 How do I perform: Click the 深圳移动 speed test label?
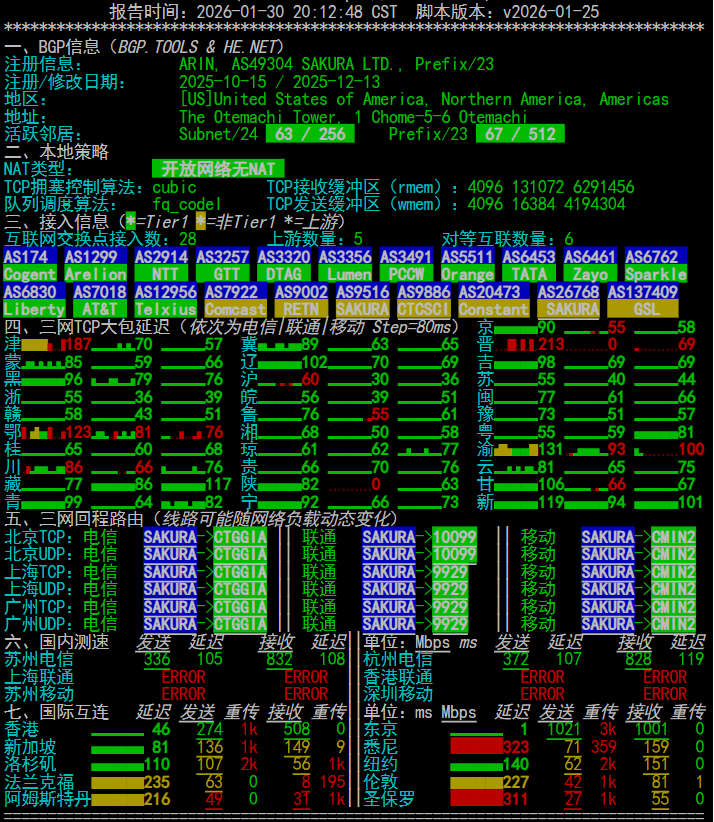pyautogui.click(x=398, y=694)
